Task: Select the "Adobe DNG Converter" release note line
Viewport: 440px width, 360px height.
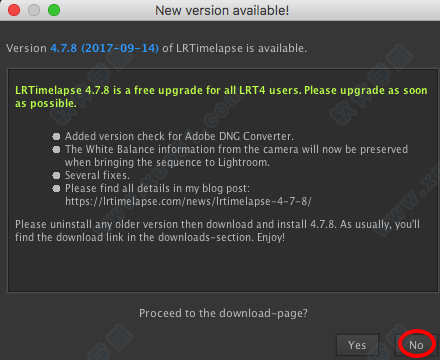Action: (x=179, y=136)
